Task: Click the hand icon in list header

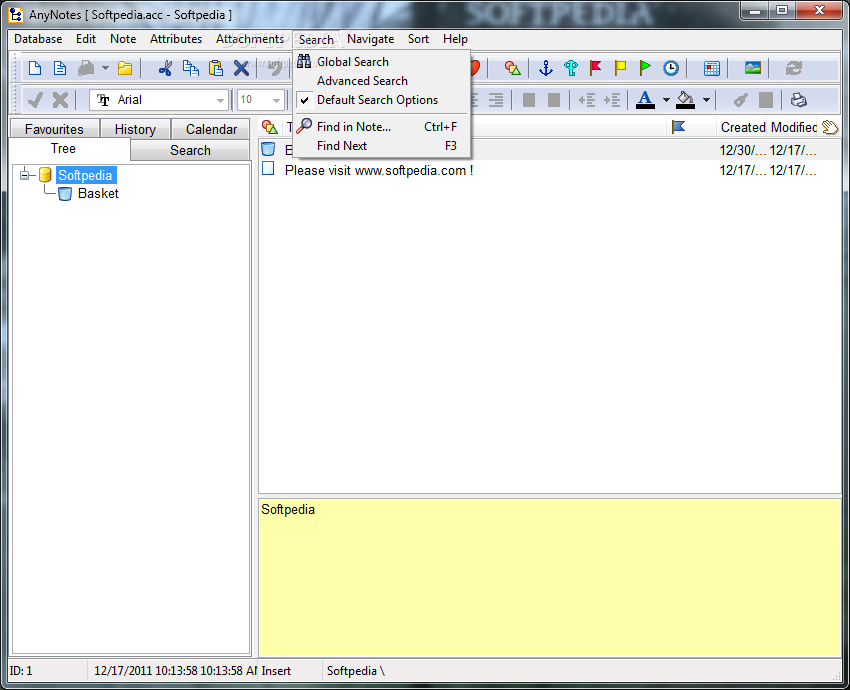Action: [830, 127]
